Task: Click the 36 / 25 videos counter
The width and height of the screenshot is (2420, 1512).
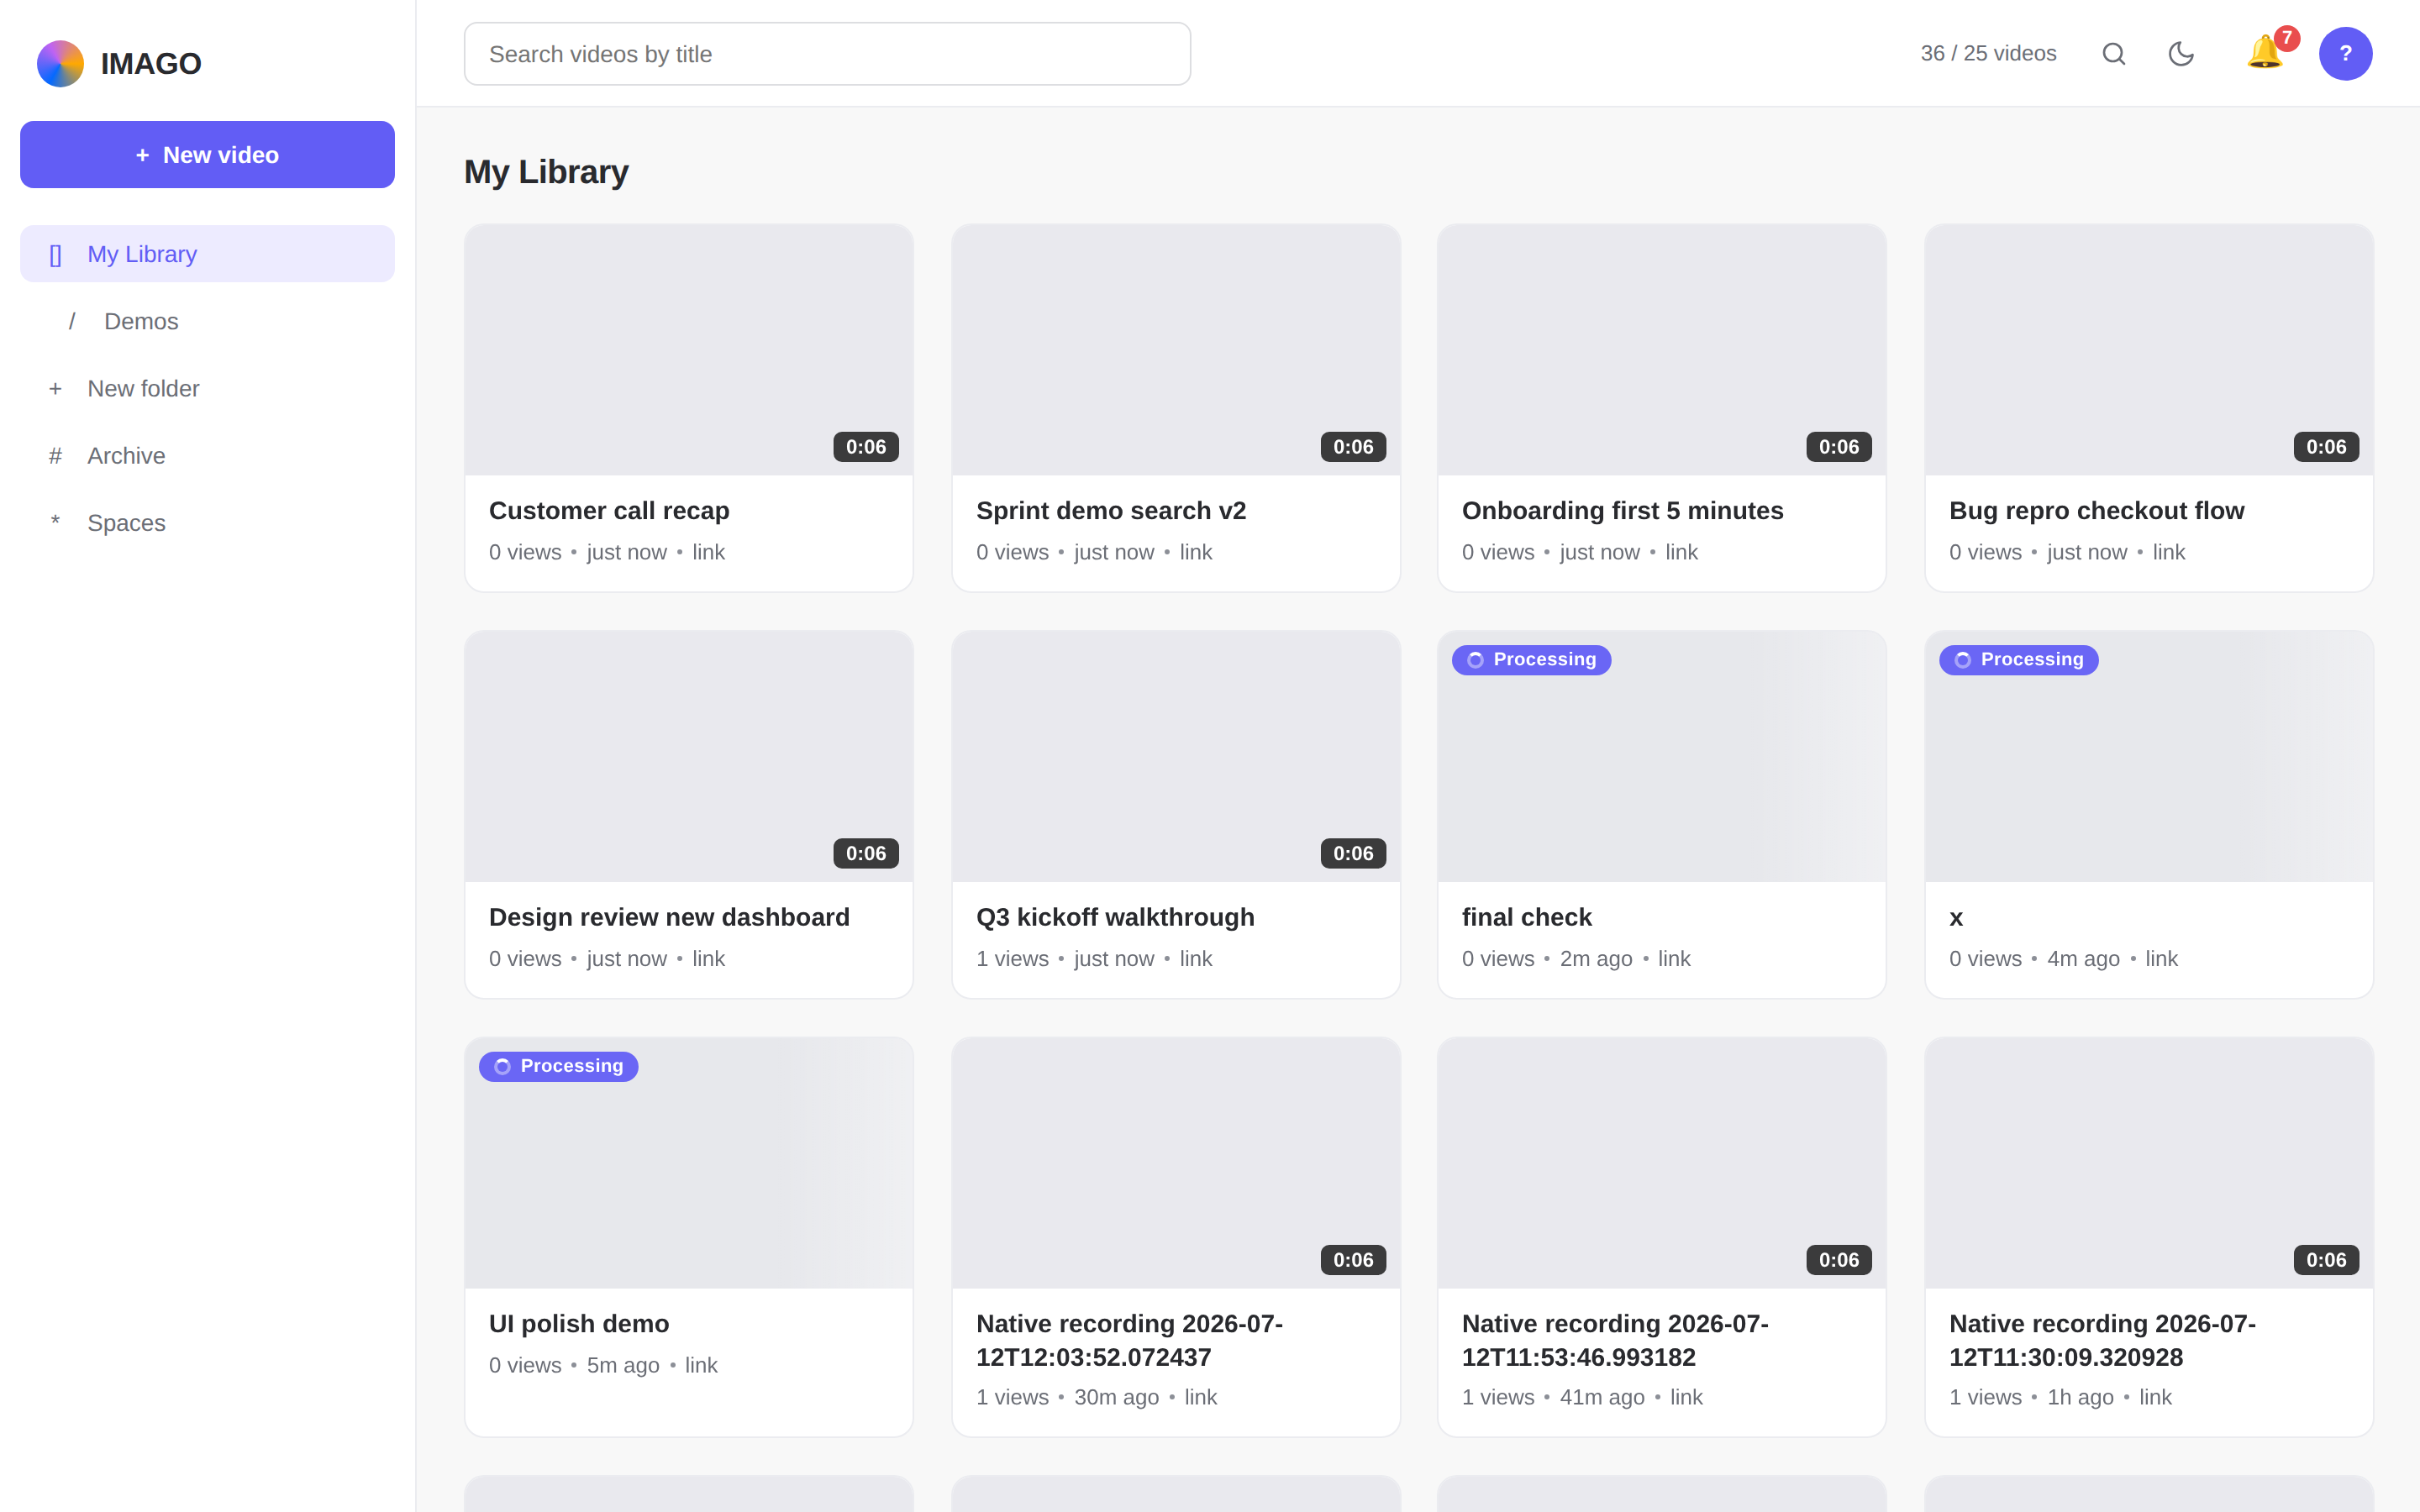Action: 1988,54
